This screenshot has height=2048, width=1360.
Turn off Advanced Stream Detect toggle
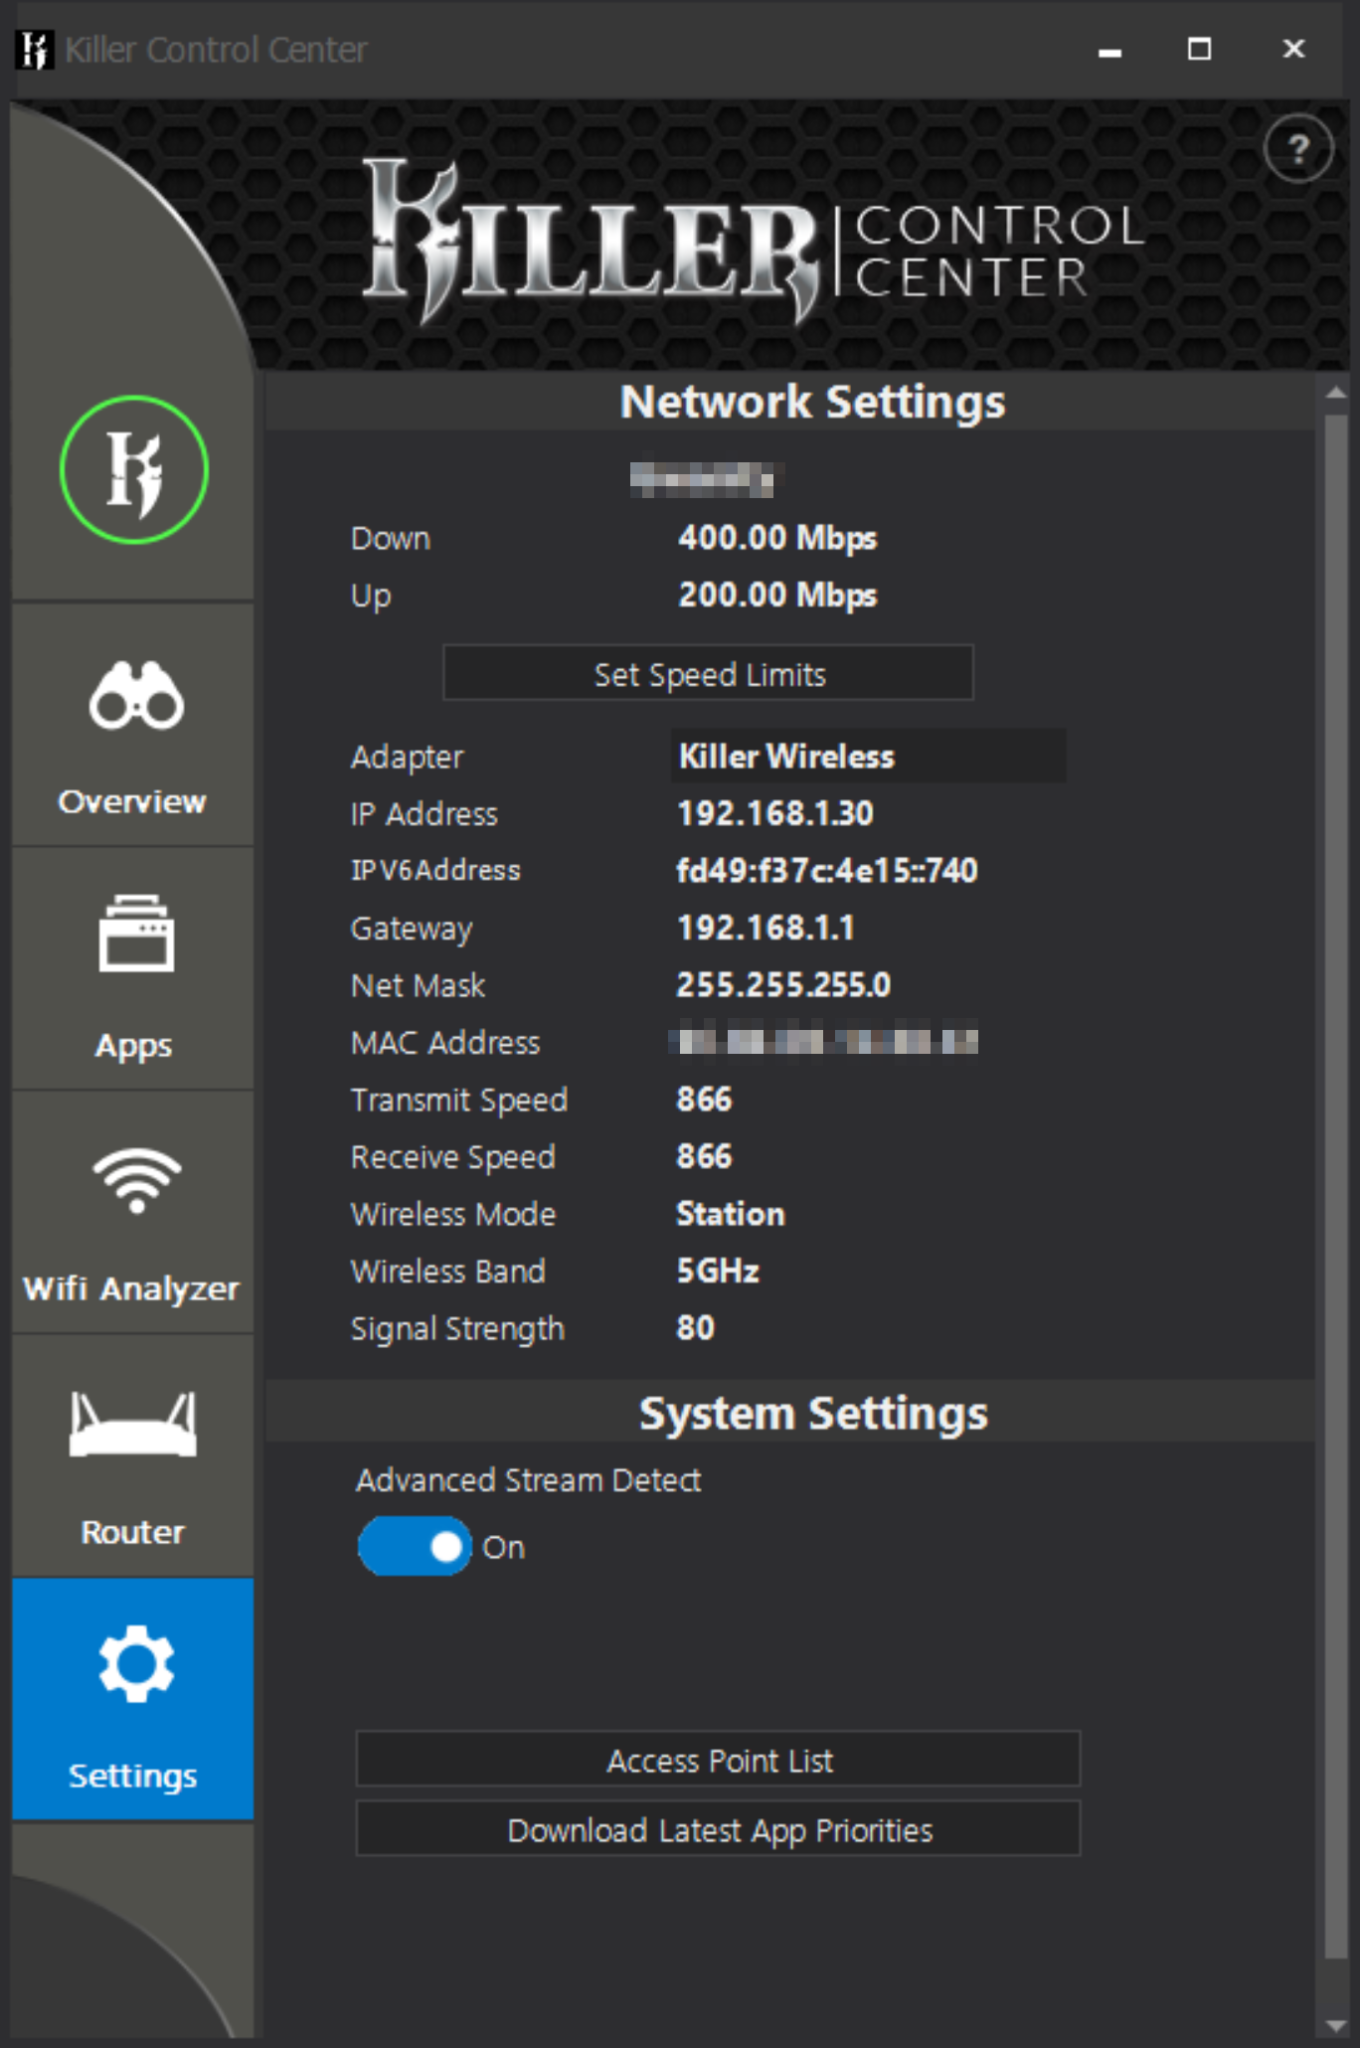pos(415,1547)
